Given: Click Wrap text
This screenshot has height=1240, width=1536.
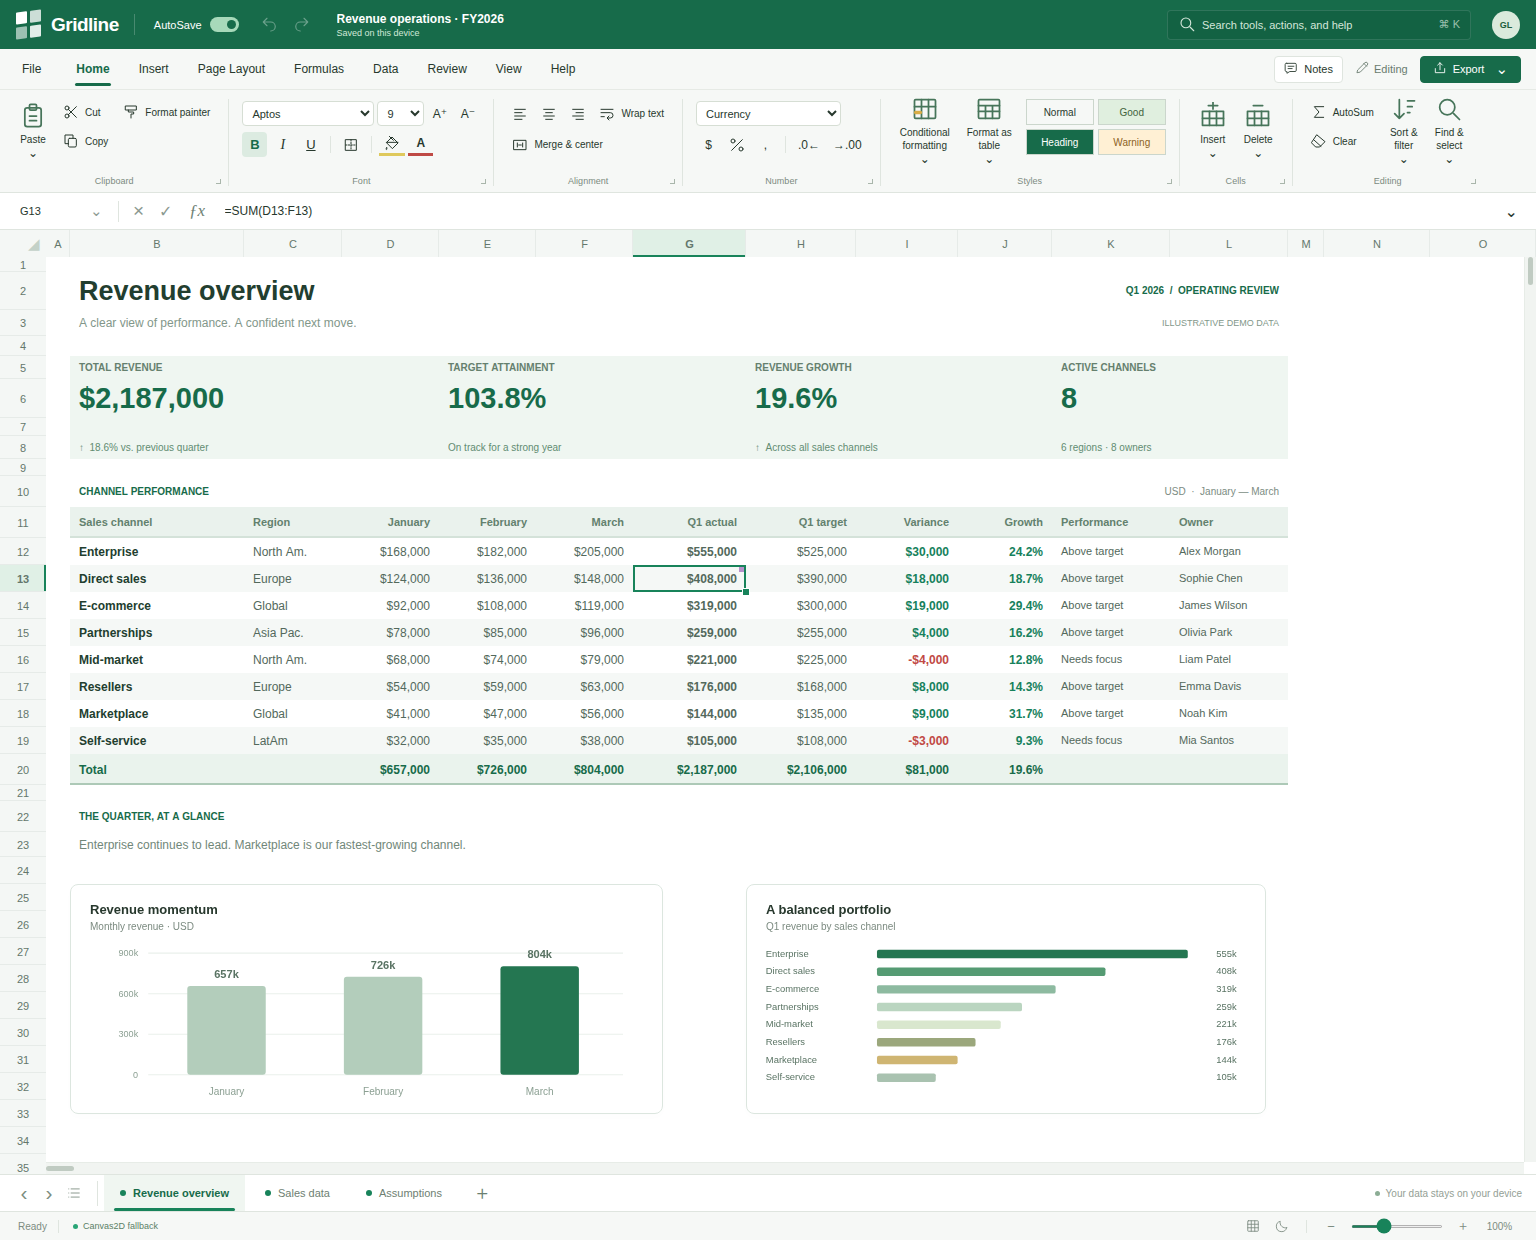Looking at the screenshot, I should (632, 114).
